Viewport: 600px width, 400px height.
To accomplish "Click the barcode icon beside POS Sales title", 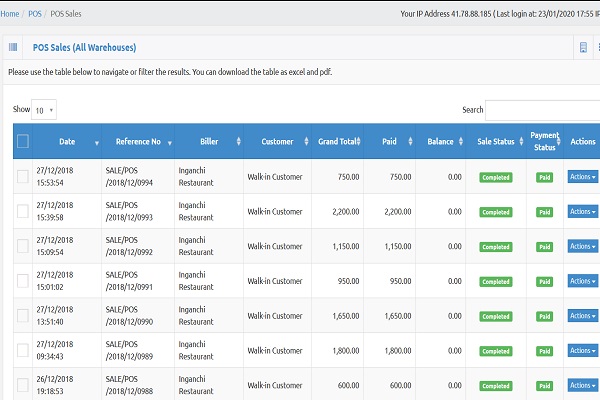I will tap(13, 47).
